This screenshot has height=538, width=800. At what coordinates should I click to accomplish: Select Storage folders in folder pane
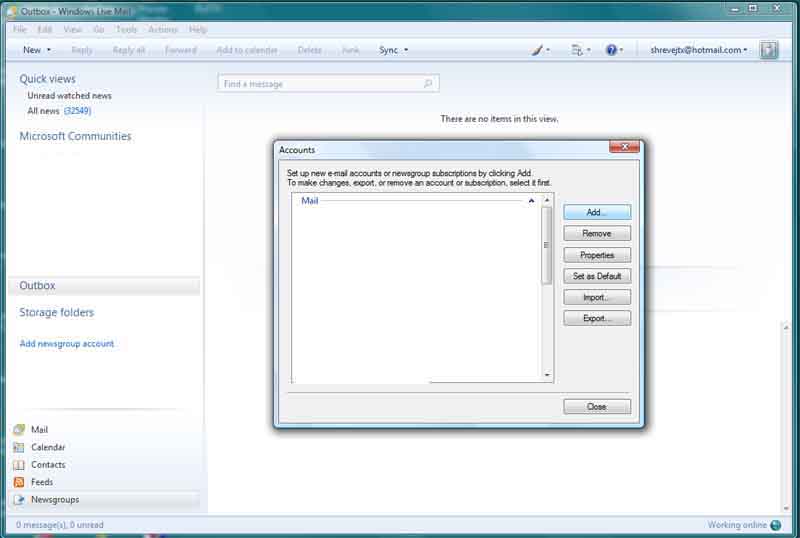click(57, 312)
